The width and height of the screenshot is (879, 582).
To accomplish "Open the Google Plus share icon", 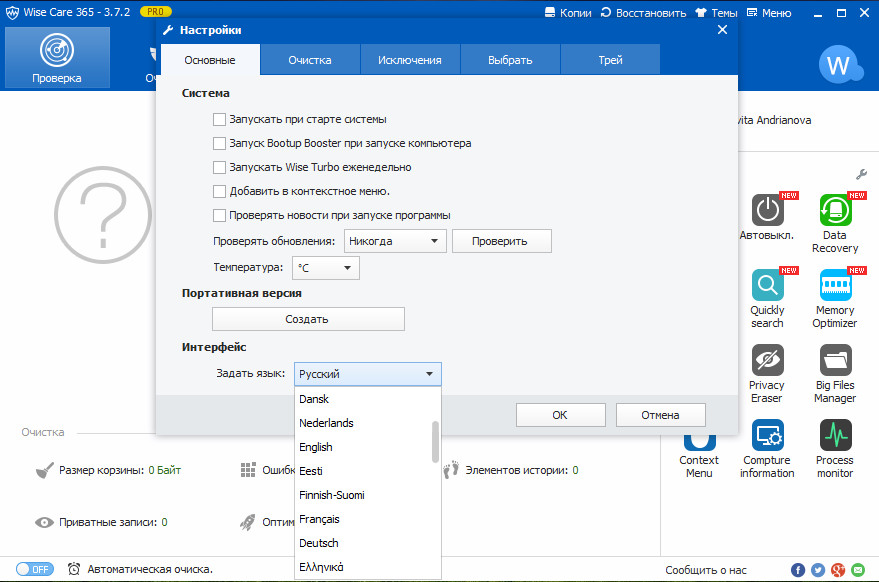I will pyautogui.click(x=838, y=570).
